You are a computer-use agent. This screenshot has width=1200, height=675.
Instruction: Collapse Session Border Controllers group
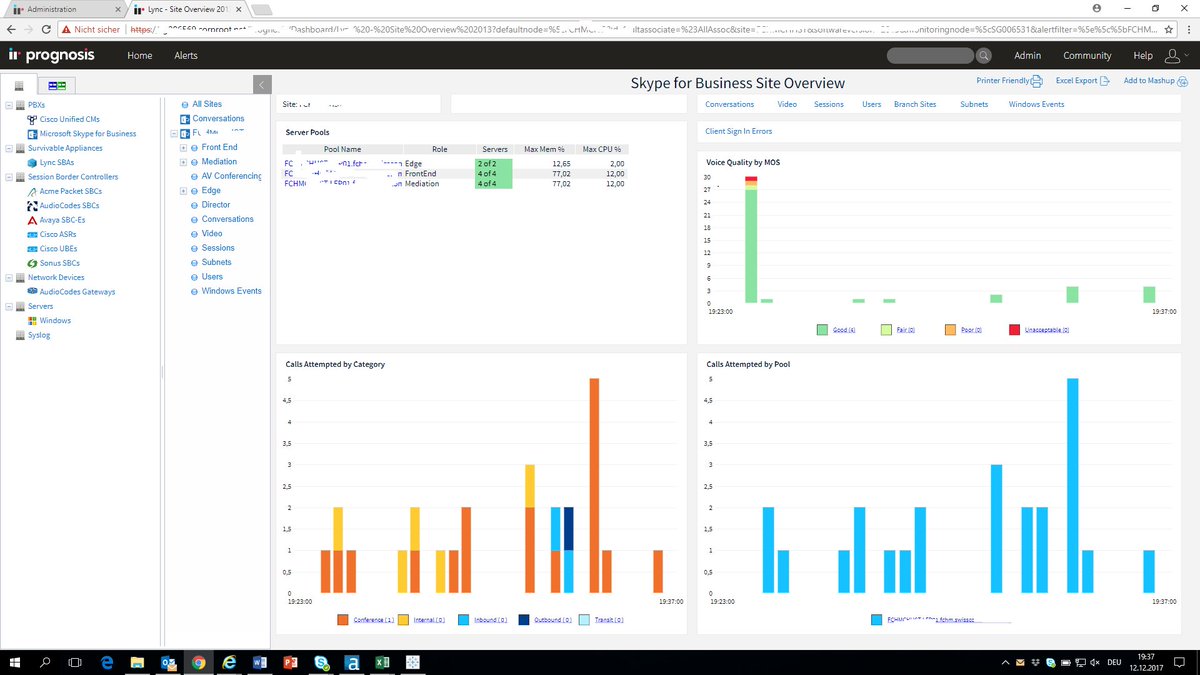(9, 177)
